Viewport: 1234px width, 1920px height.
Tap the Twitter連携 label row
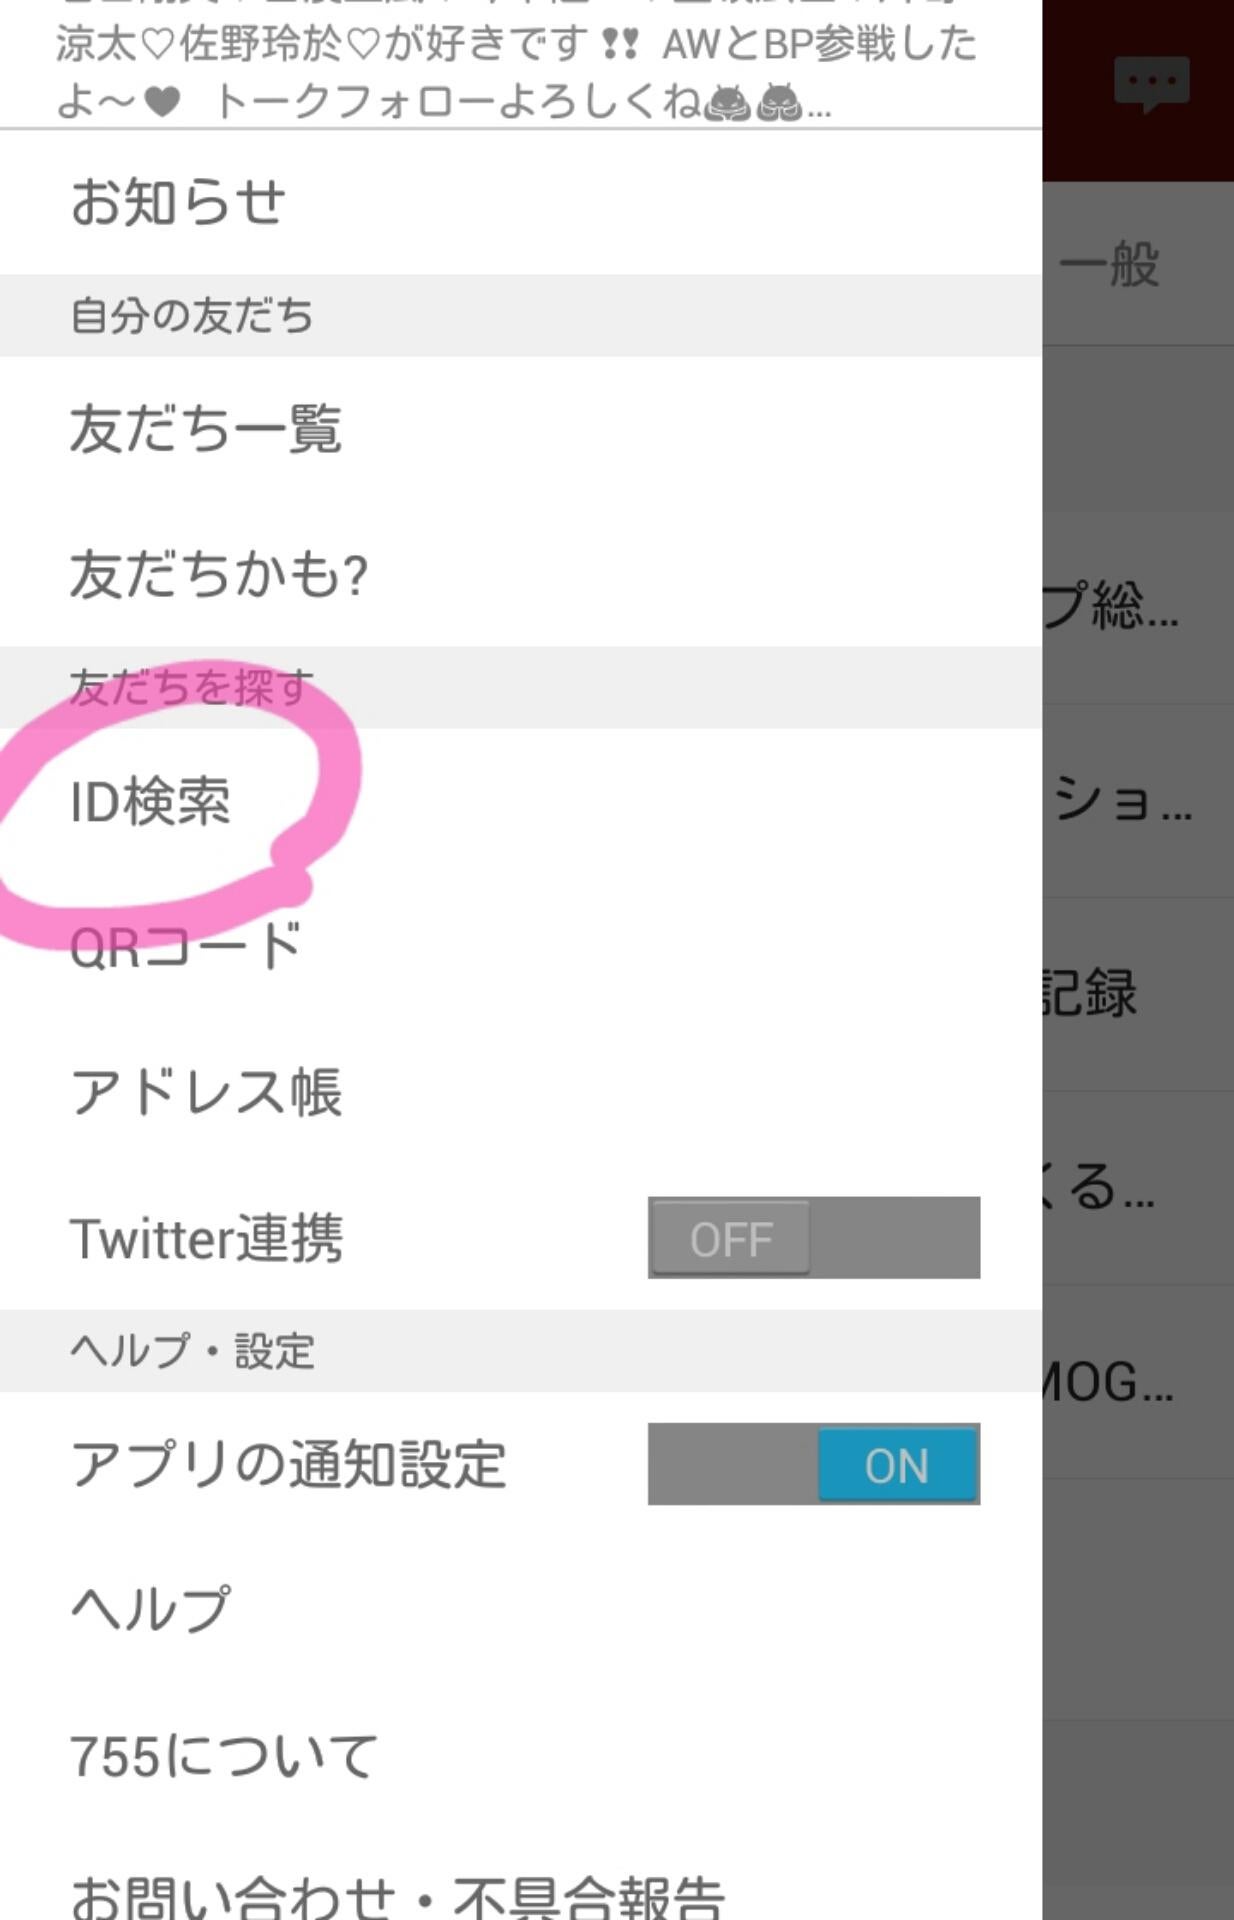point(206,1238)
